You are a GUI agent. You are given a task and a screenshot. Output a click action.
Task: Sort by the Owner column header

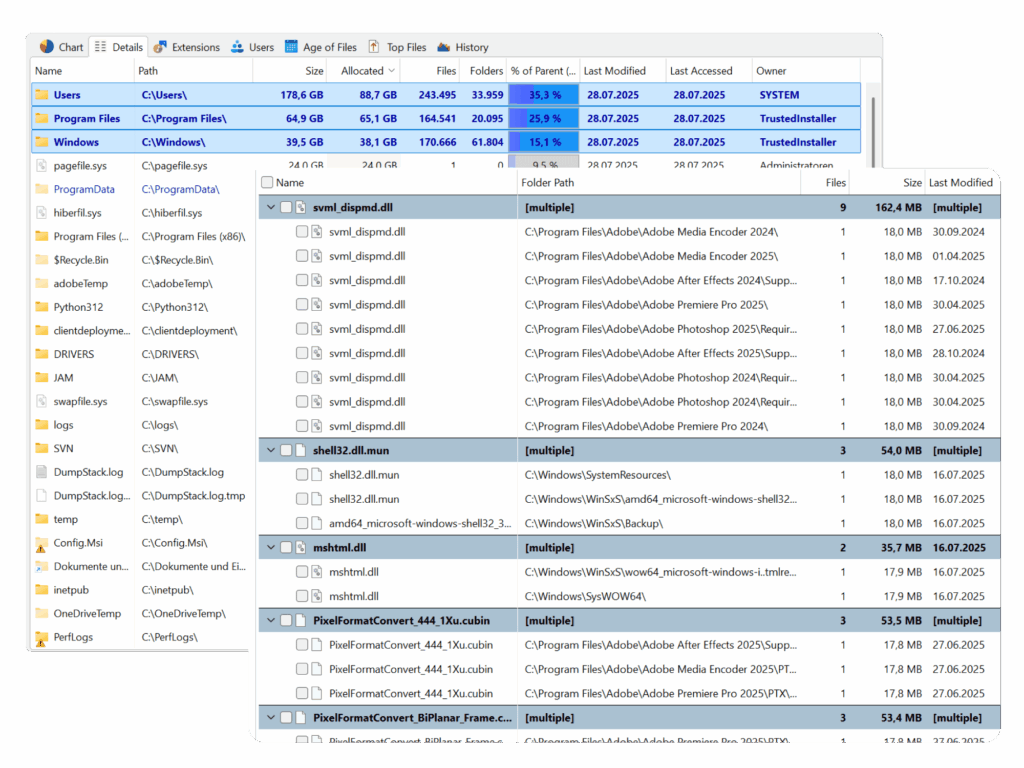click(805, 71)
